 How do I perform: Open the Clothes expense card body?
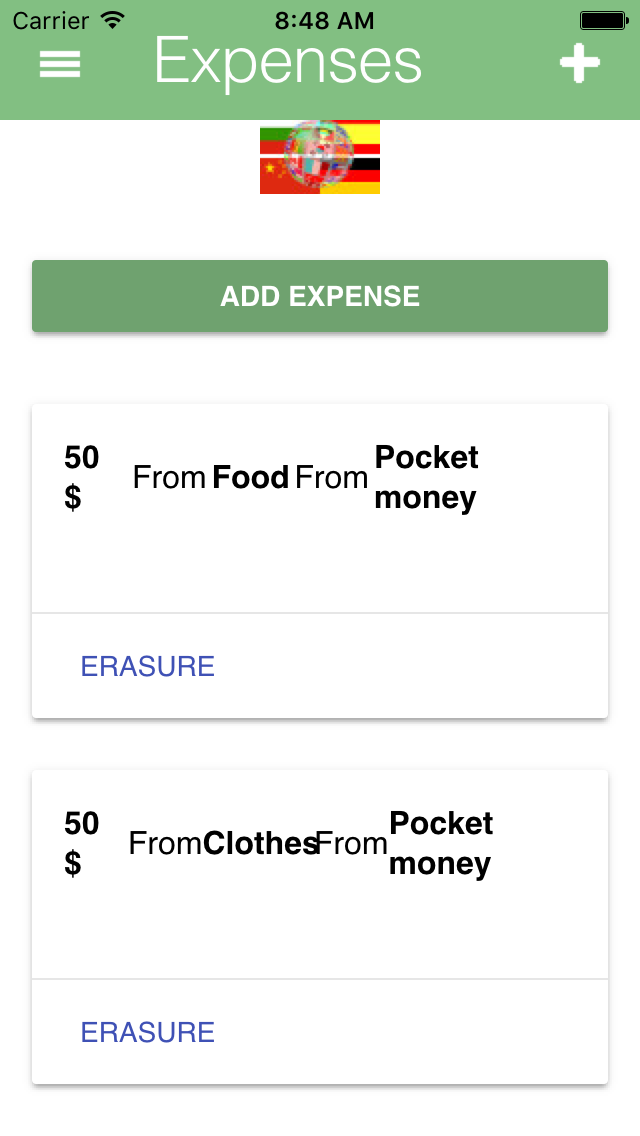[x=320, y=874]
